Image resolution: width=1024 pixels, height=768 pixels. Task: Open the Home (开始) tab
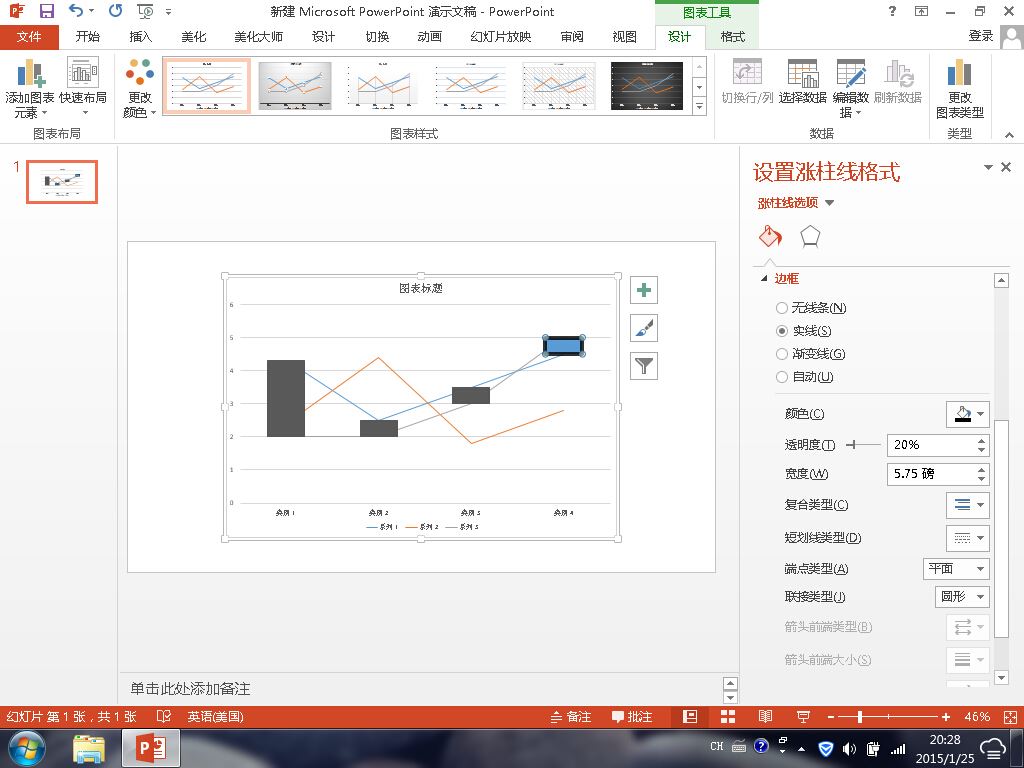pyautogui.click(x=88, y=37)
